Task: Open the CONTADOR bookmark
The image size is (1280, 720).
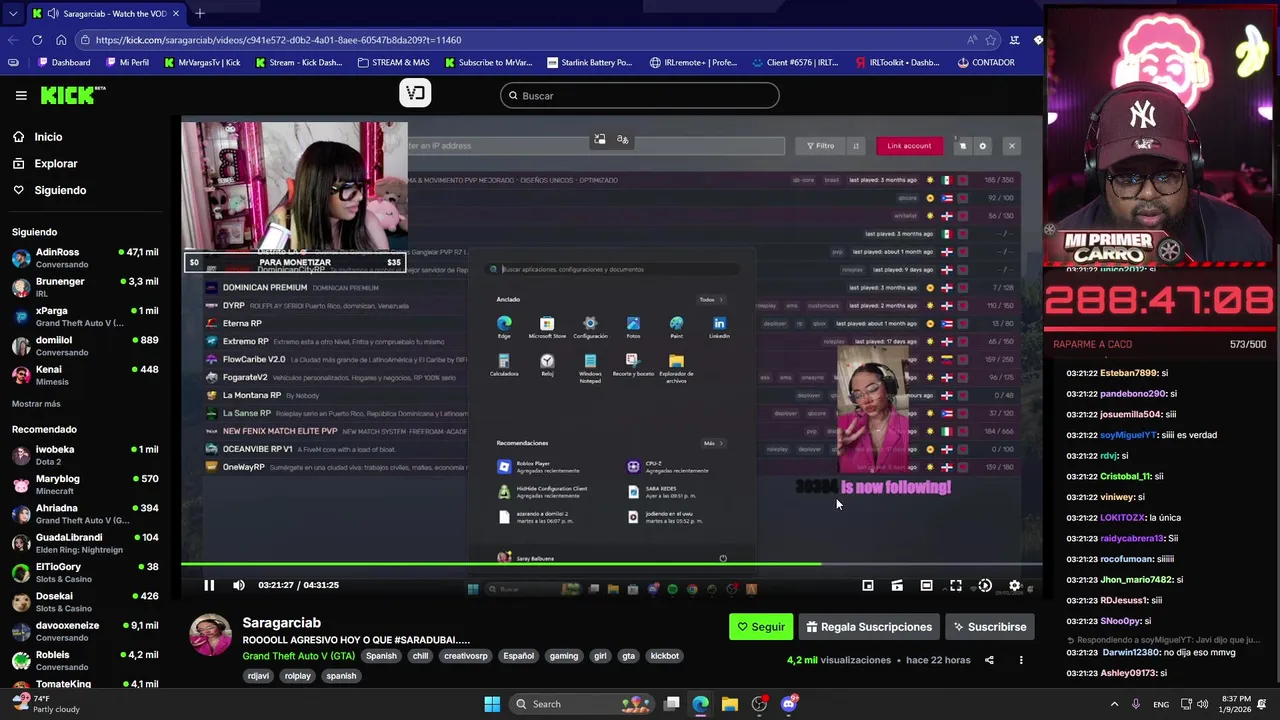Action: (x=986, y=62)
